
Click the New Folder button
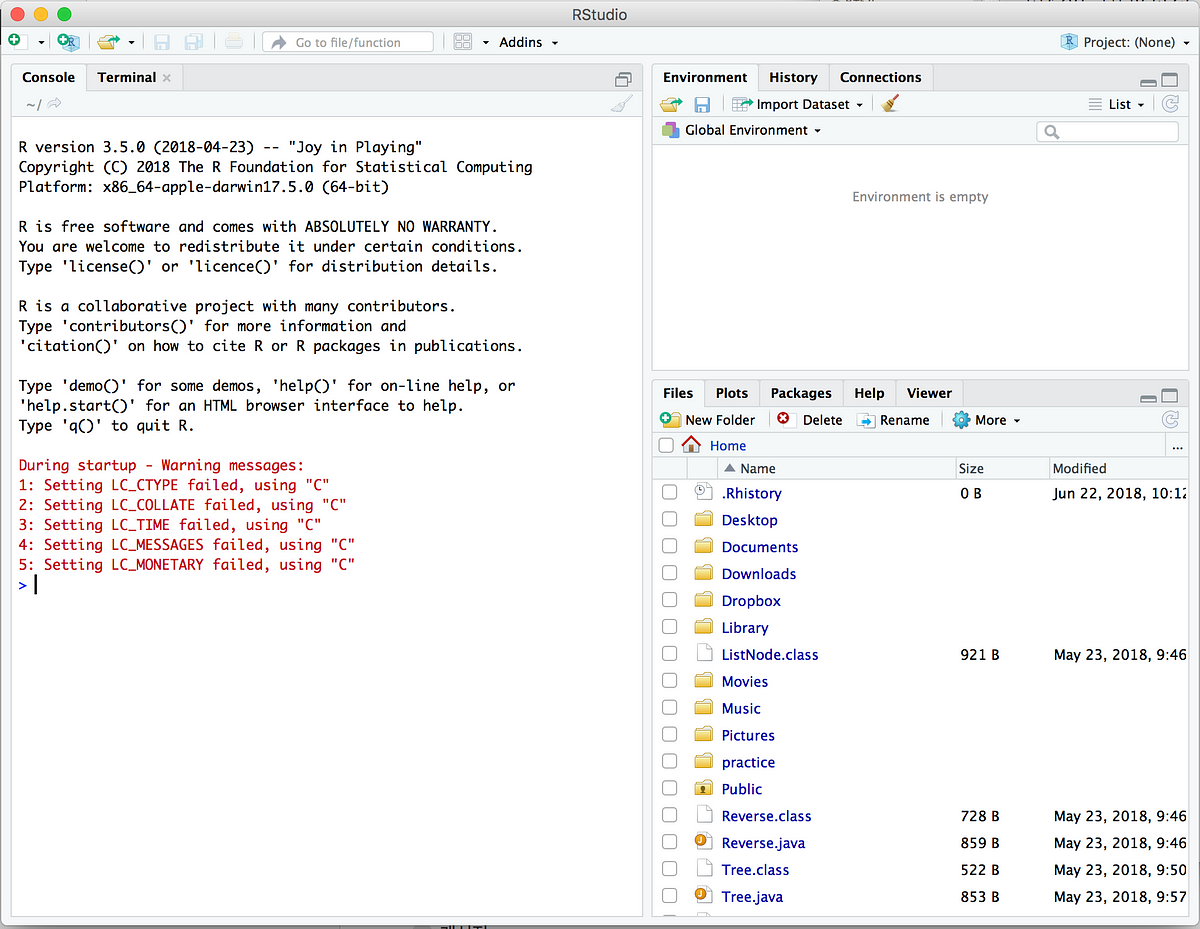coord(708,420)
